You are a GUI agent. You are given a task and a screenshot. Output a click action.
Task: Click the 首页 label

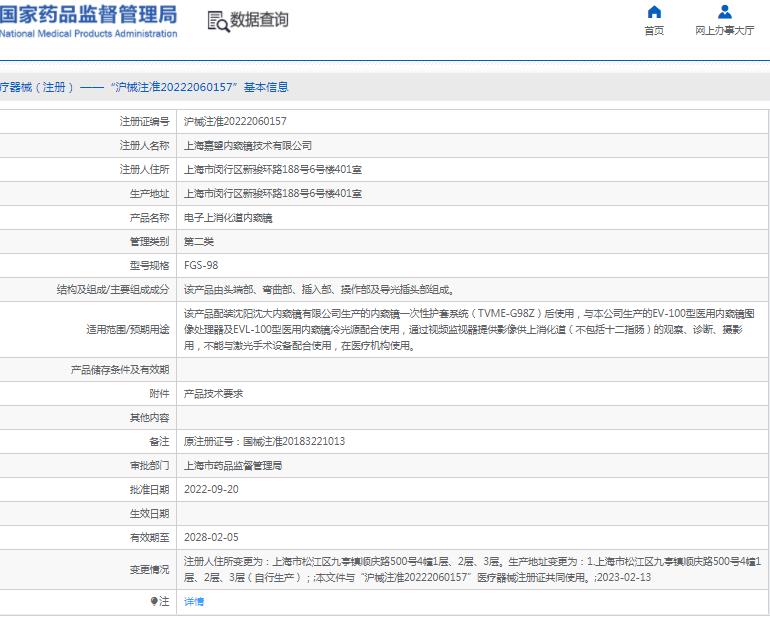(x=654, y=30)
